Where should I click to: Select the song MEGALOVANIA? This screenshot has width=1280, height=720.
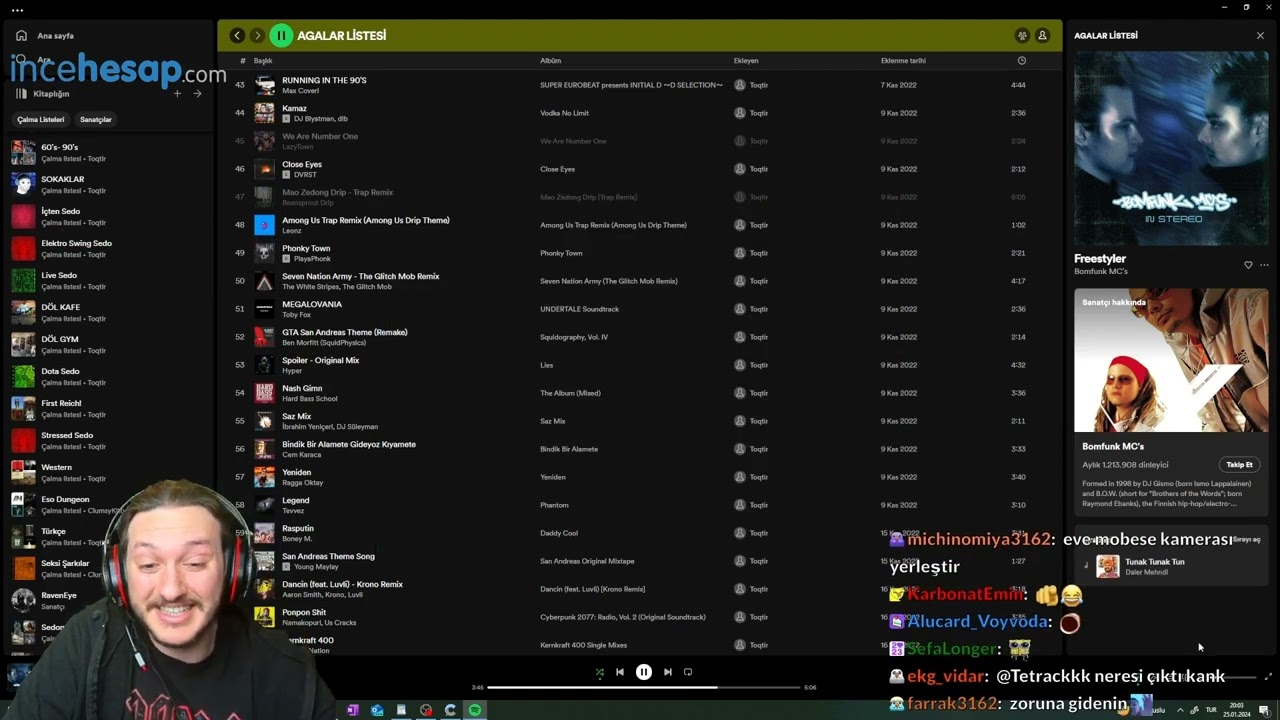(312, 304)
